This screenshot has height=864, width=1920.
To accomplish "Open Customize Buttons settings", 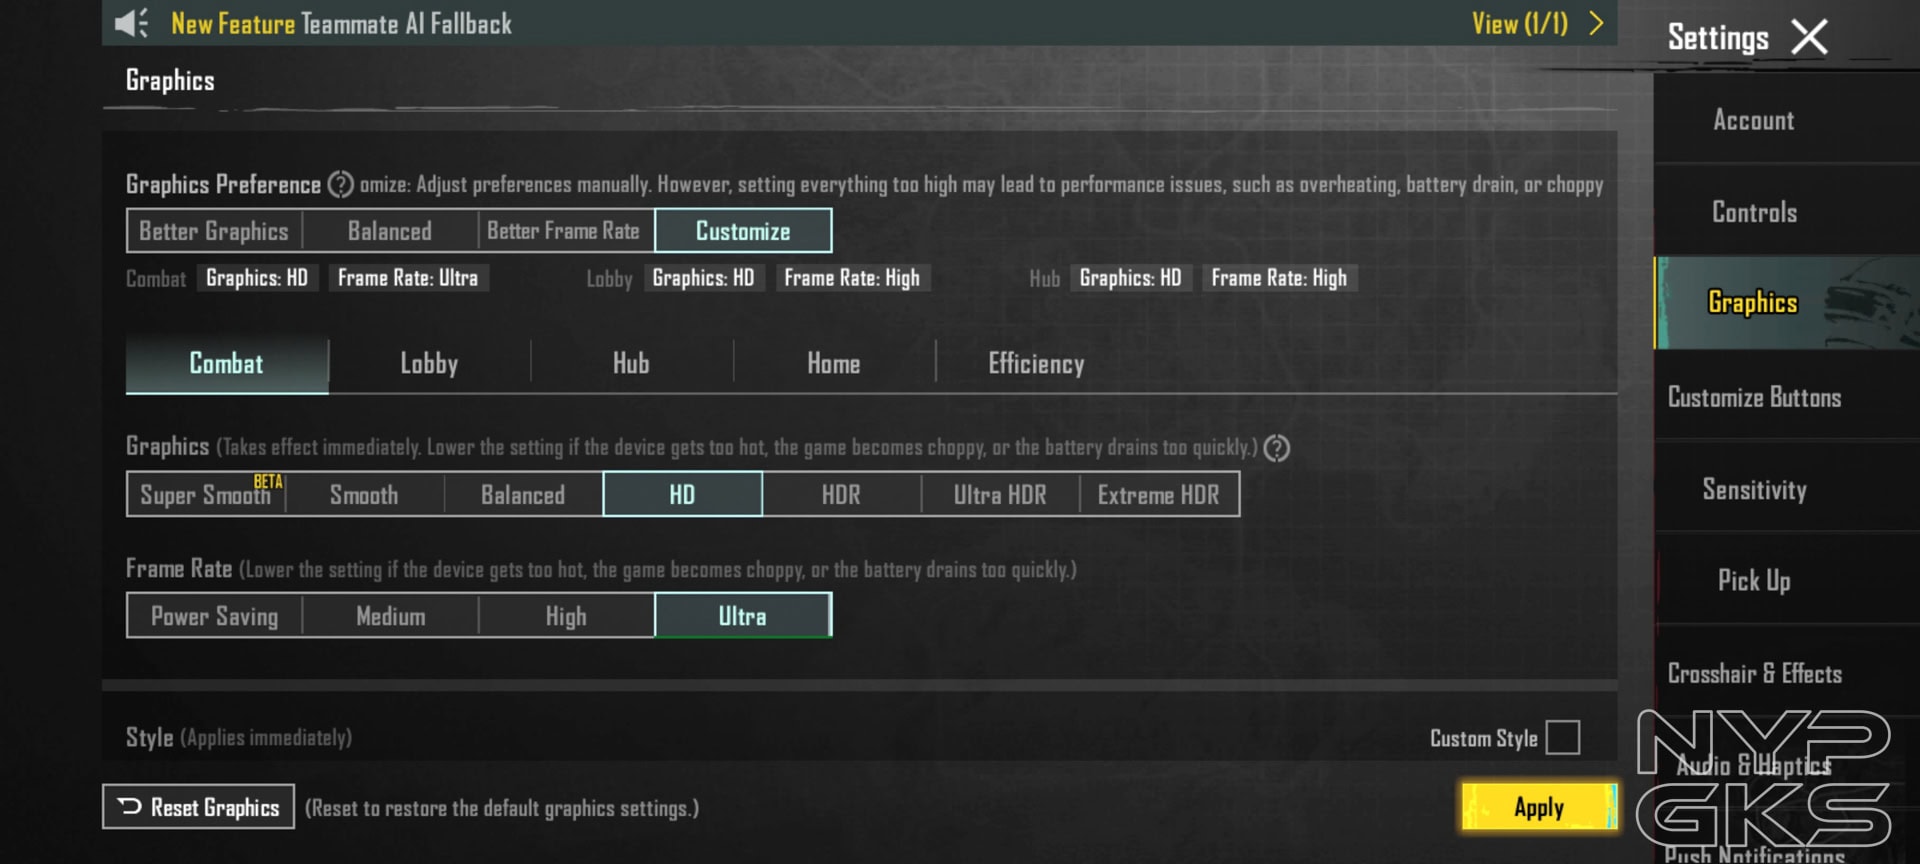I will click(1754, 398).
